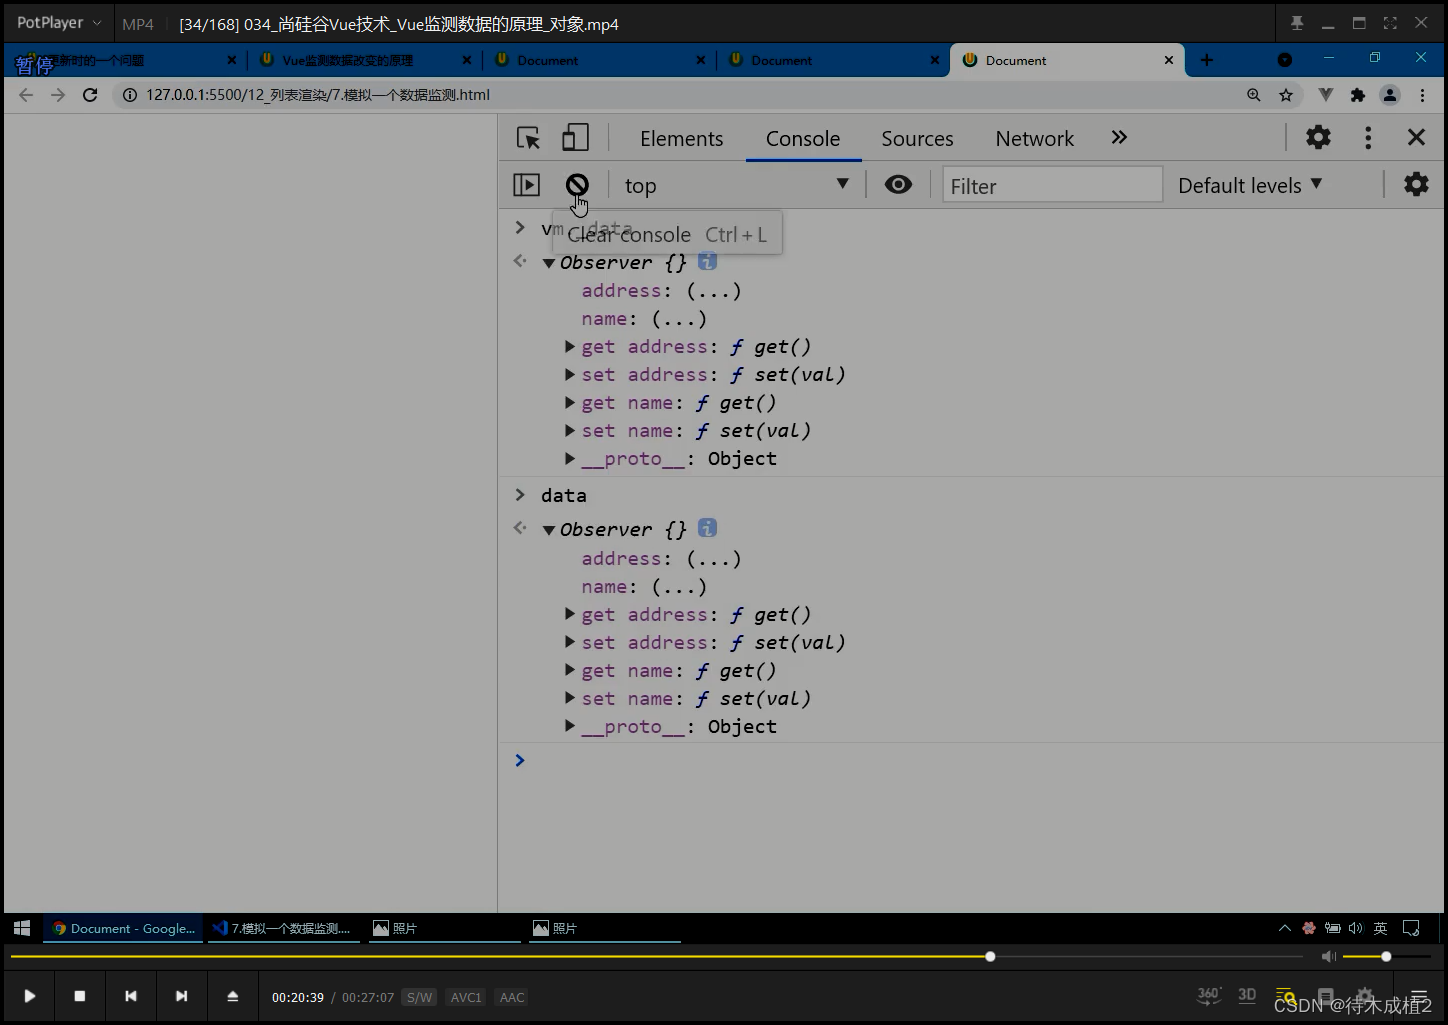
Task: Click the eject open-file button
Action: [232, 996]
